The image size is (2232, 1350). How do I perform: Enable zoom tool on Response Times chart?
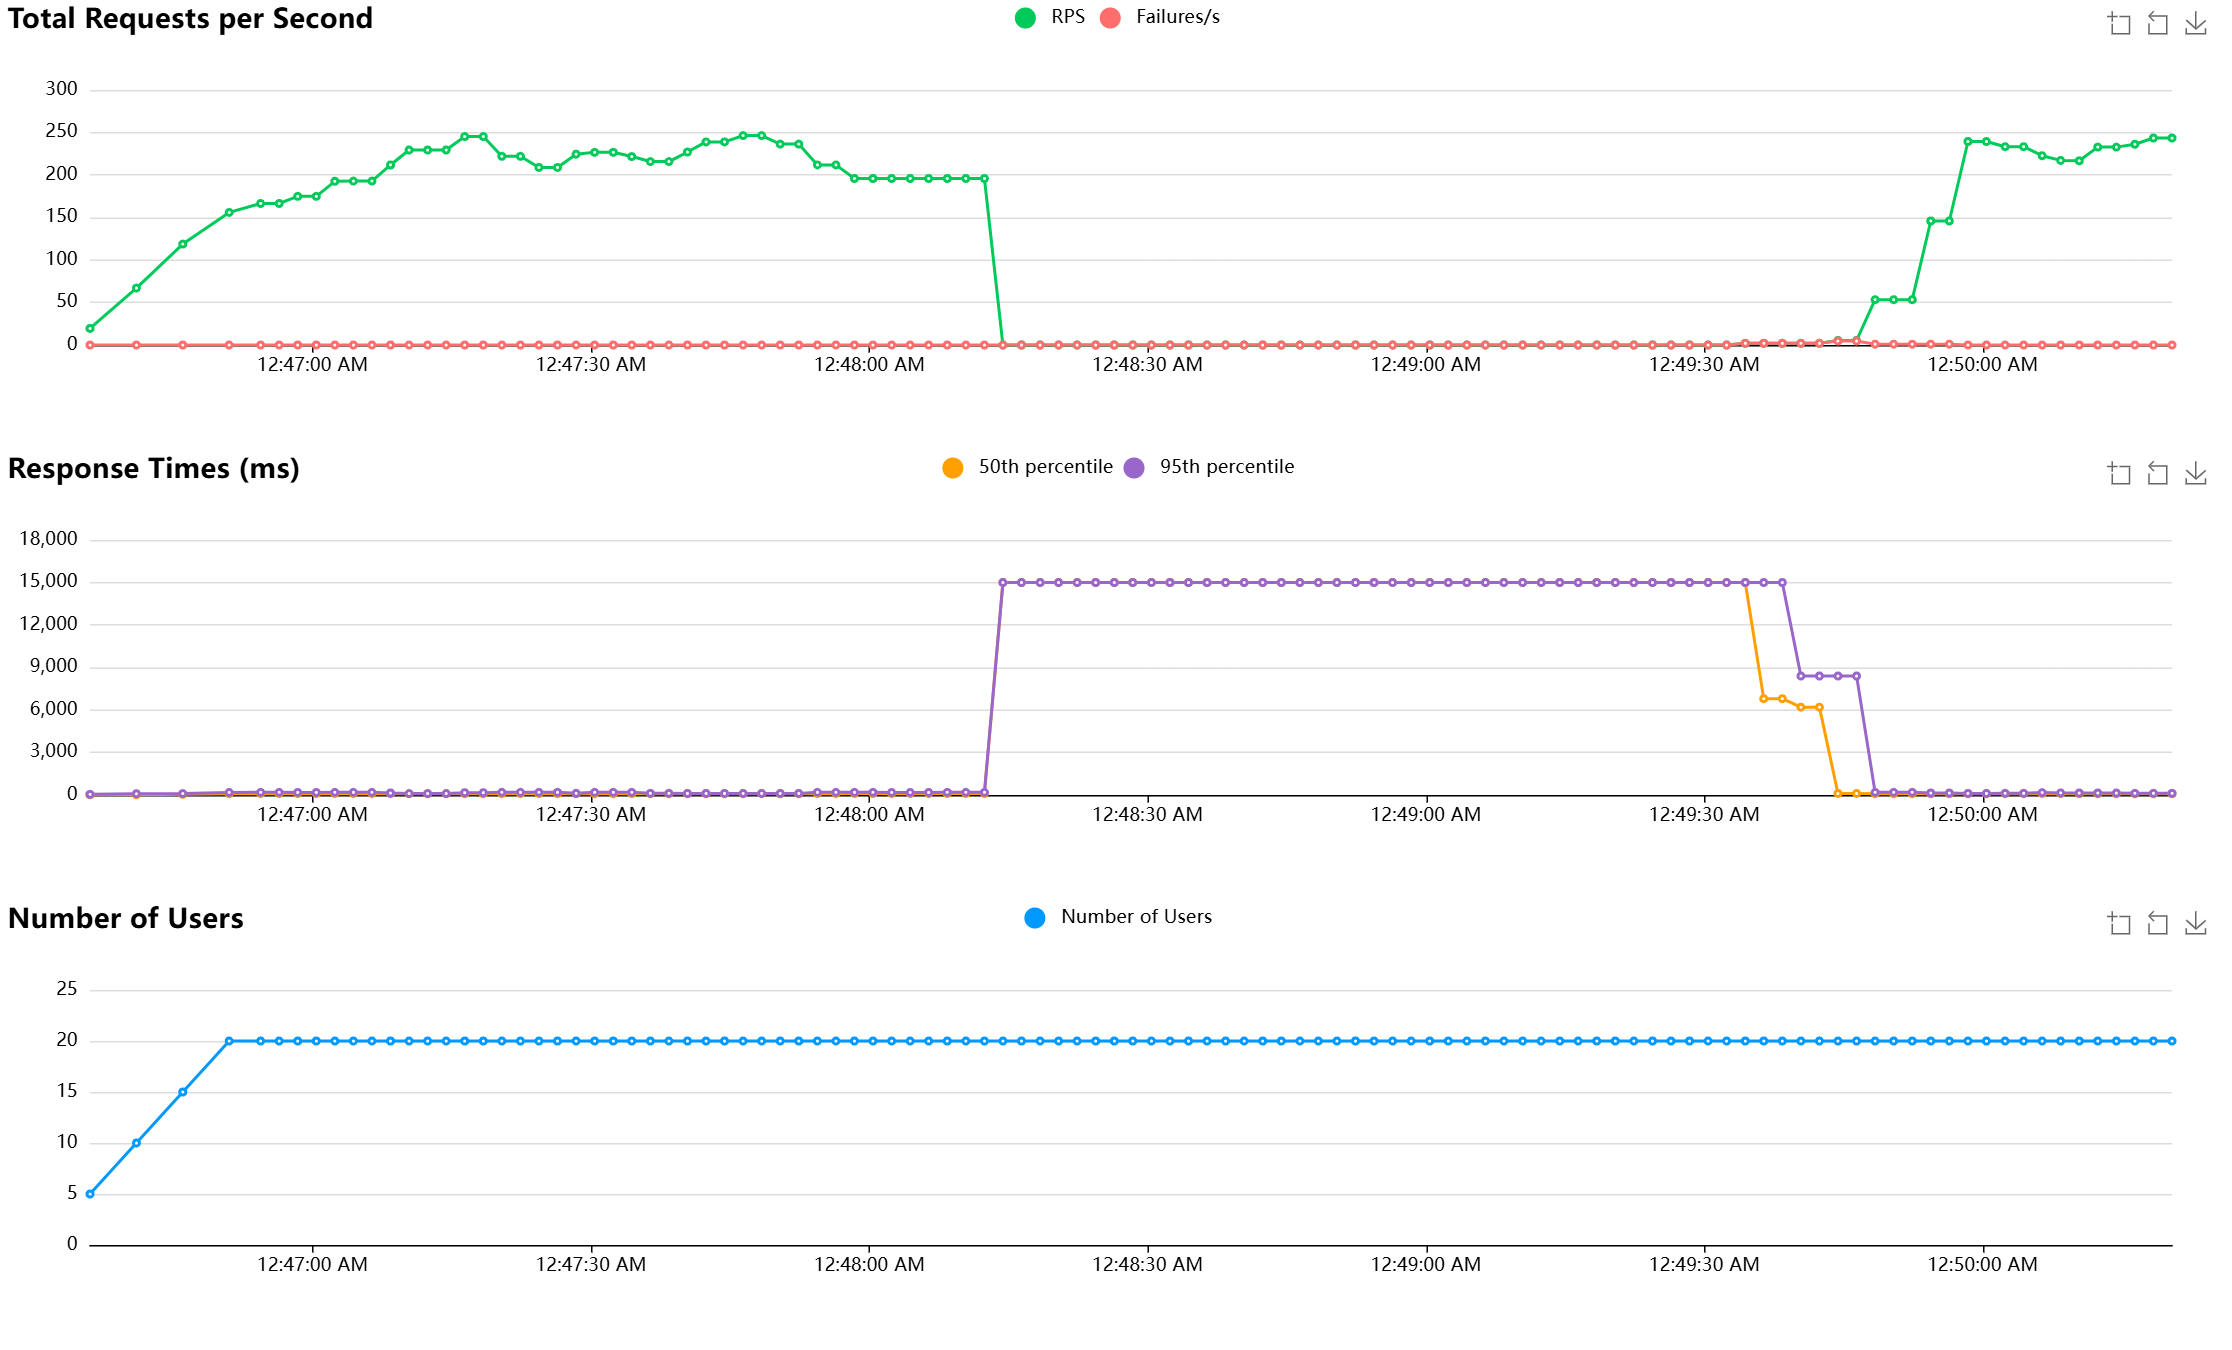pos(2119,474)
